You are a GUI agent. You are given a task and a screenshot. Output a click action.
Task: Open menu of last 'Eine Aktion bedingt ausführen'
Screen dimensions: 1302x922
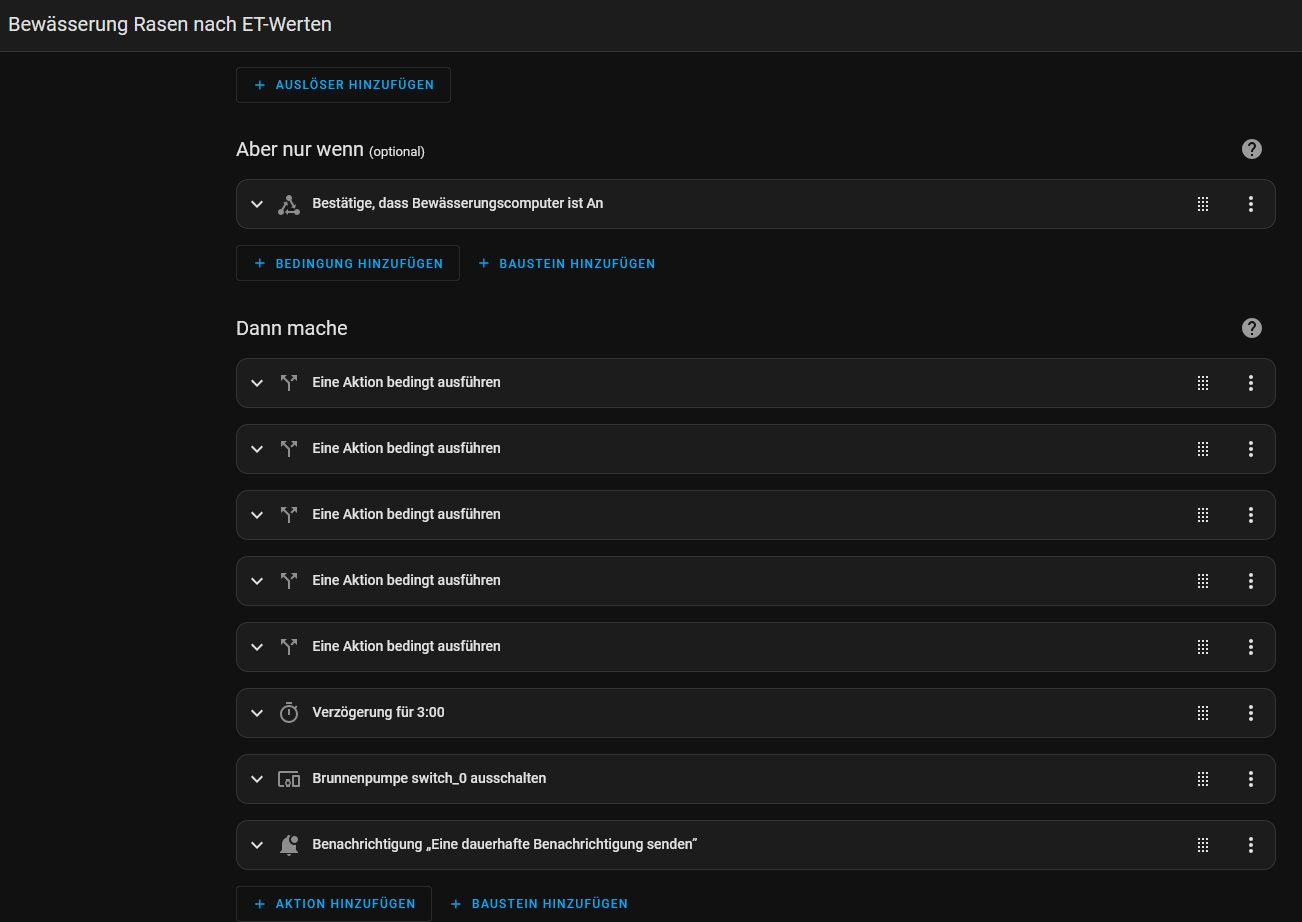click(1251, 647)
